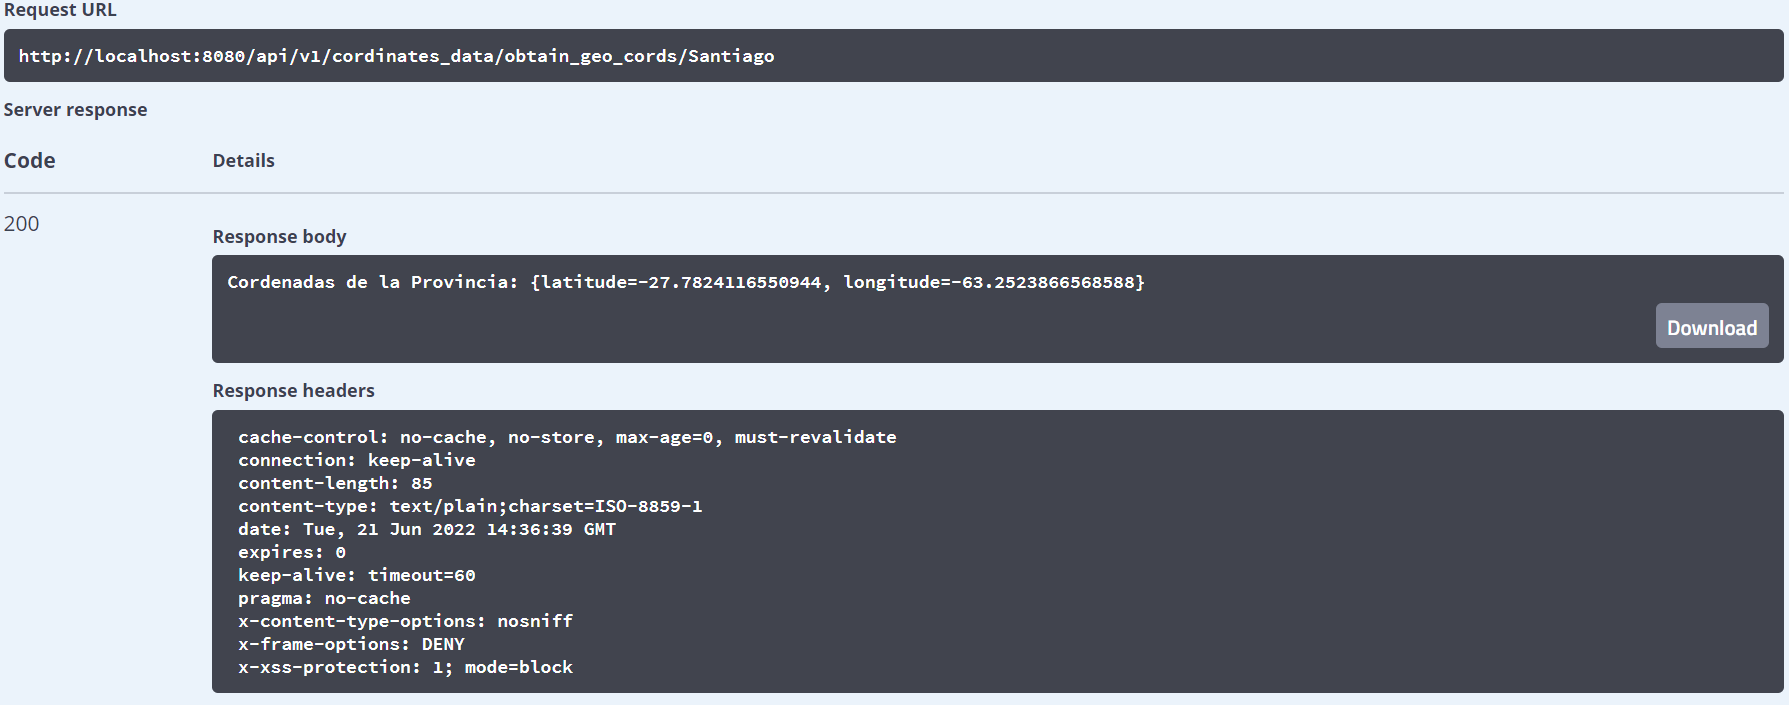Click the Response headers label

tap(293, 390)
